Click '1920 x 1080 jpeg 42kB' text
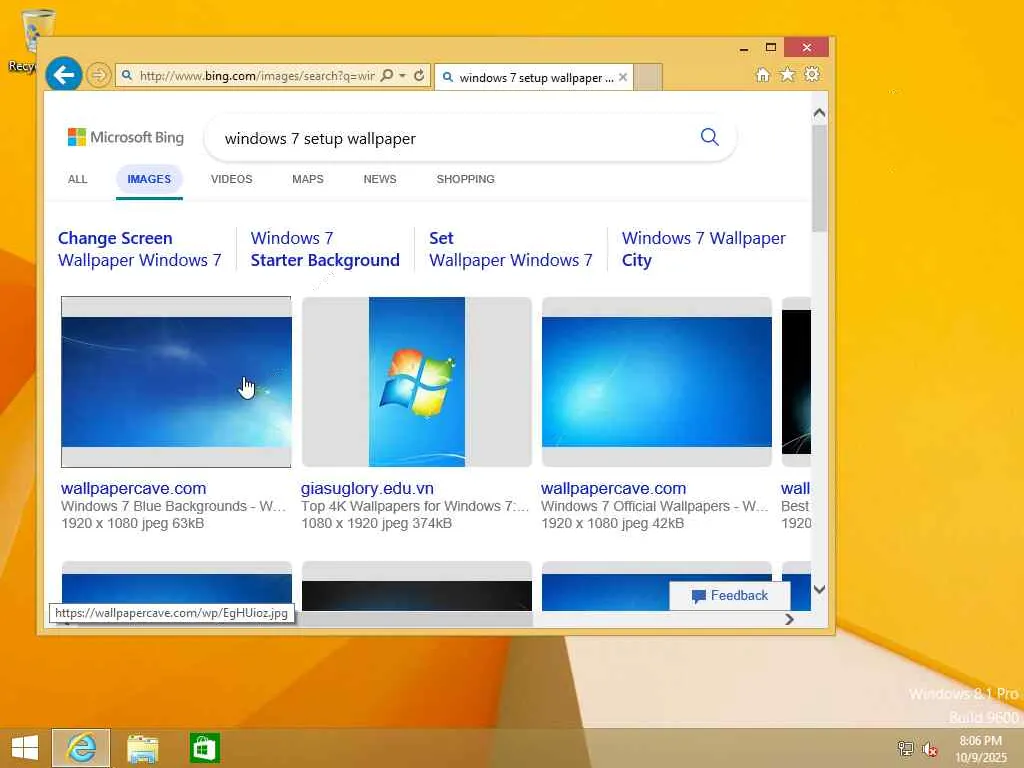The image size is (1024, 768). (x=613, y=523)
